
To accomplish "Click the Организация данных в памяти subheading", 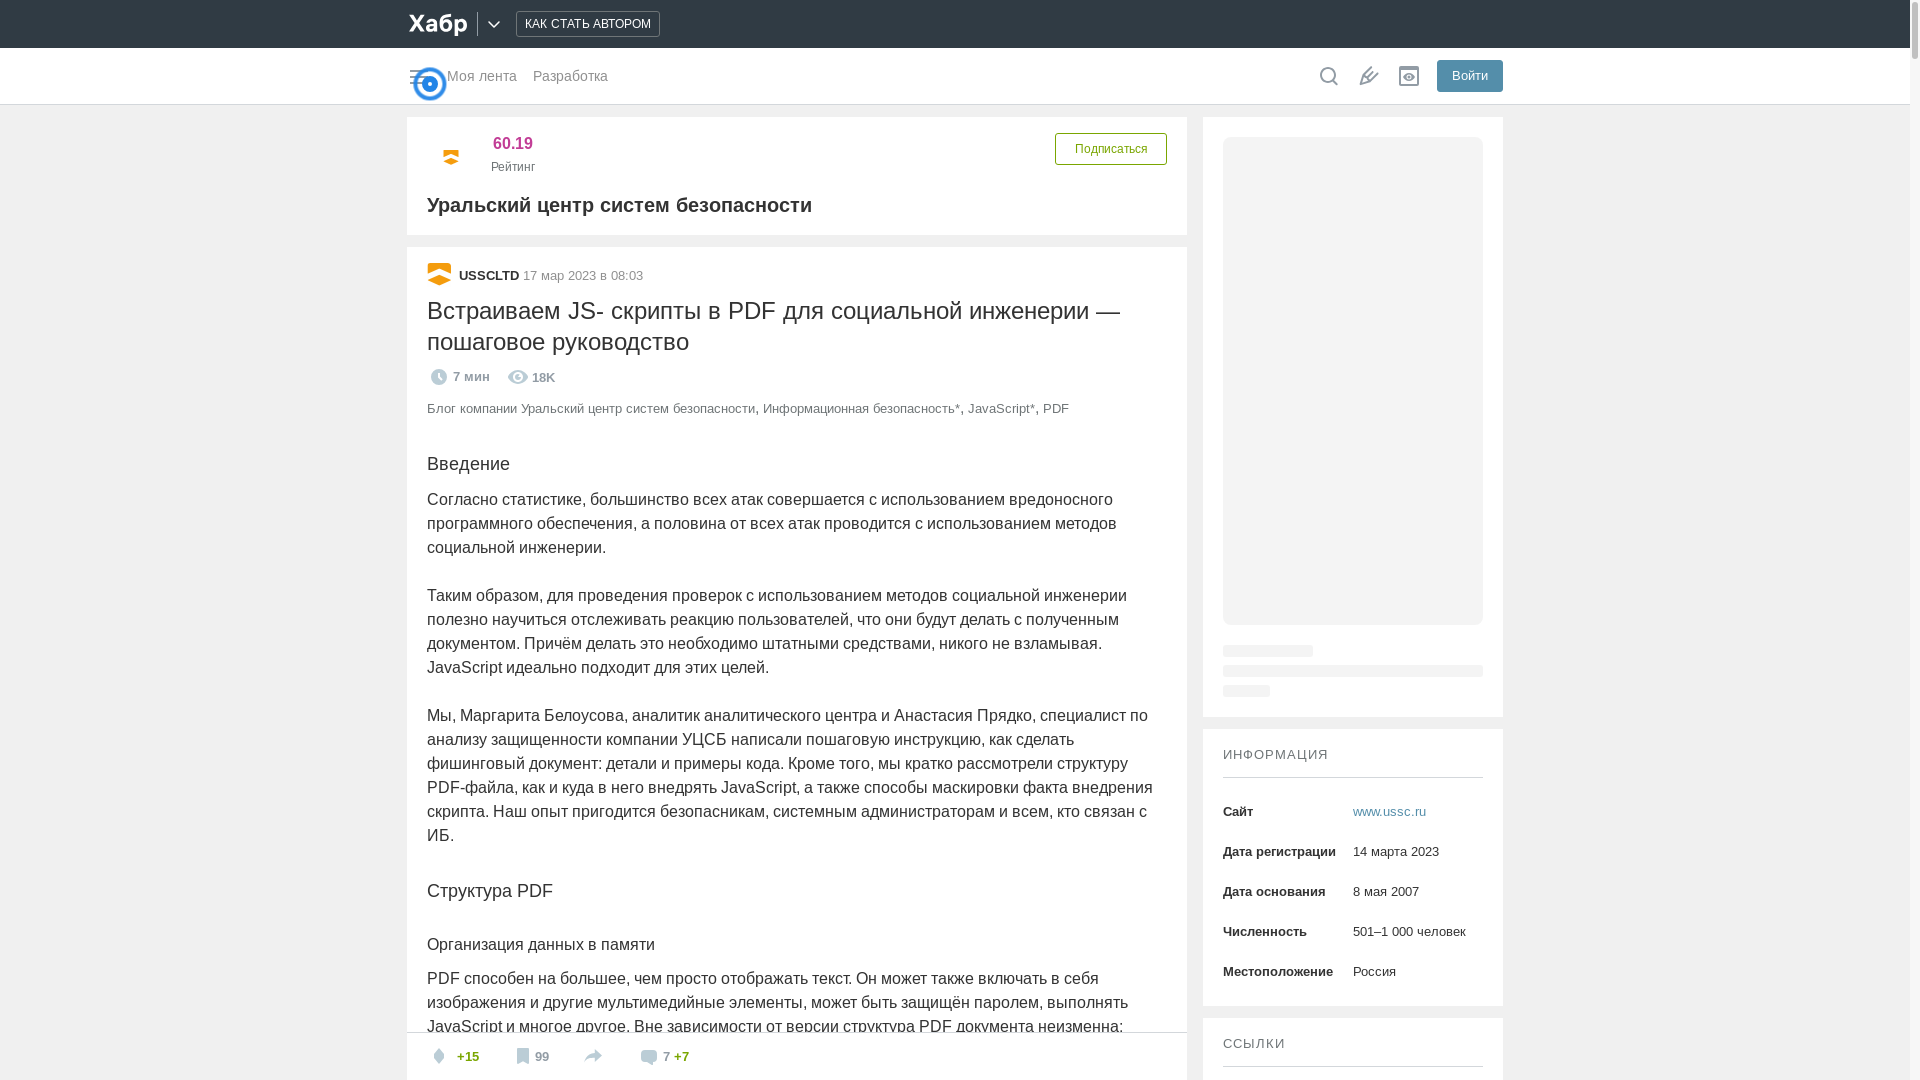I will [x=541, y=945].
